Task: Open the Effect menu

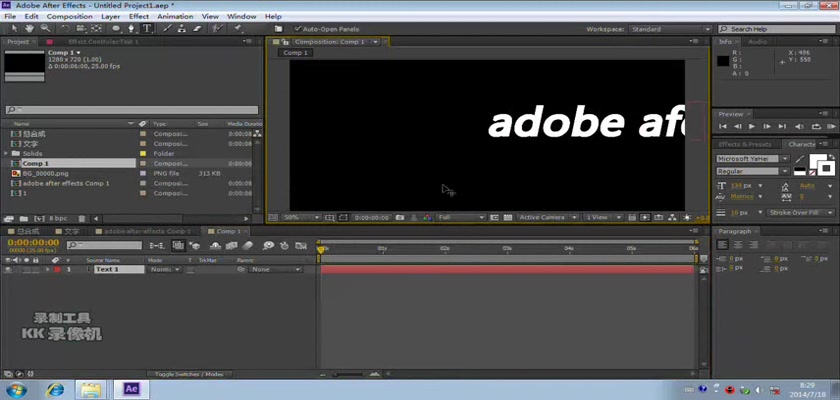Action: coord(139,17)
